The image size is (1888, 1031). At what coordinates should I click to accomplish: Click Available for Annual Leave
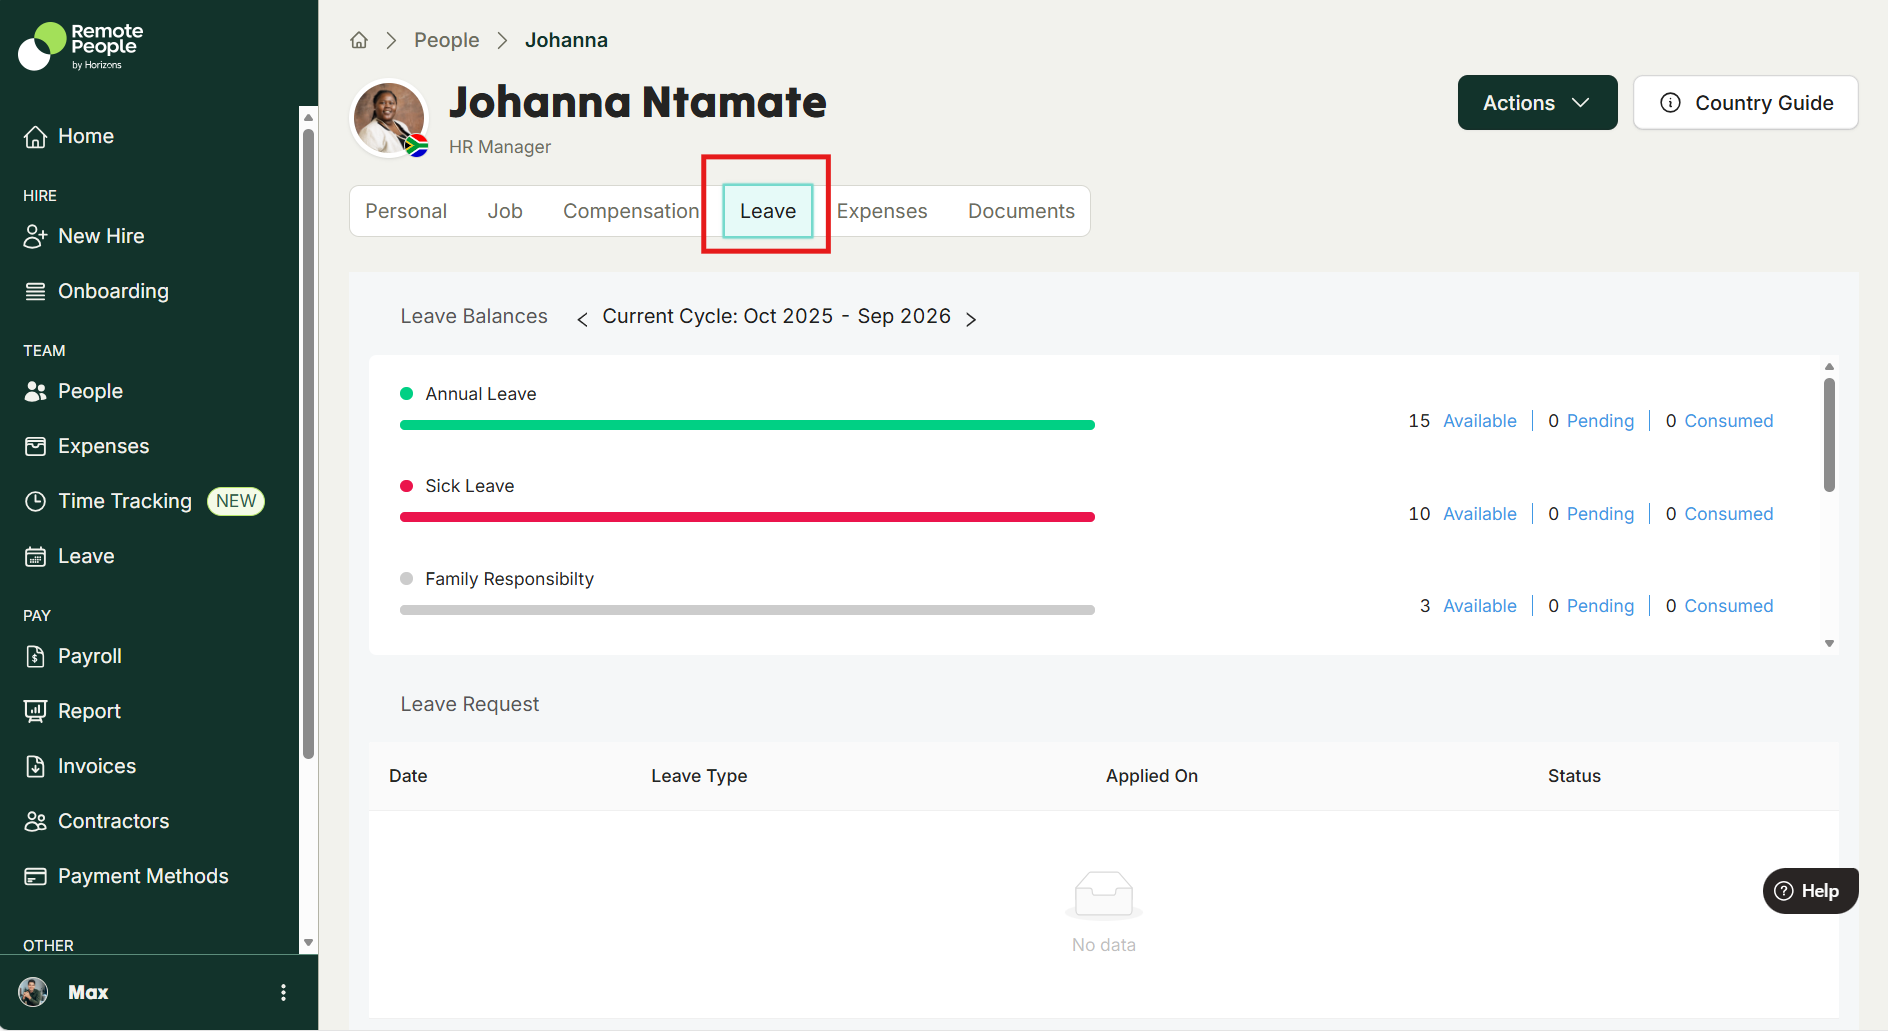[1479, 421]
